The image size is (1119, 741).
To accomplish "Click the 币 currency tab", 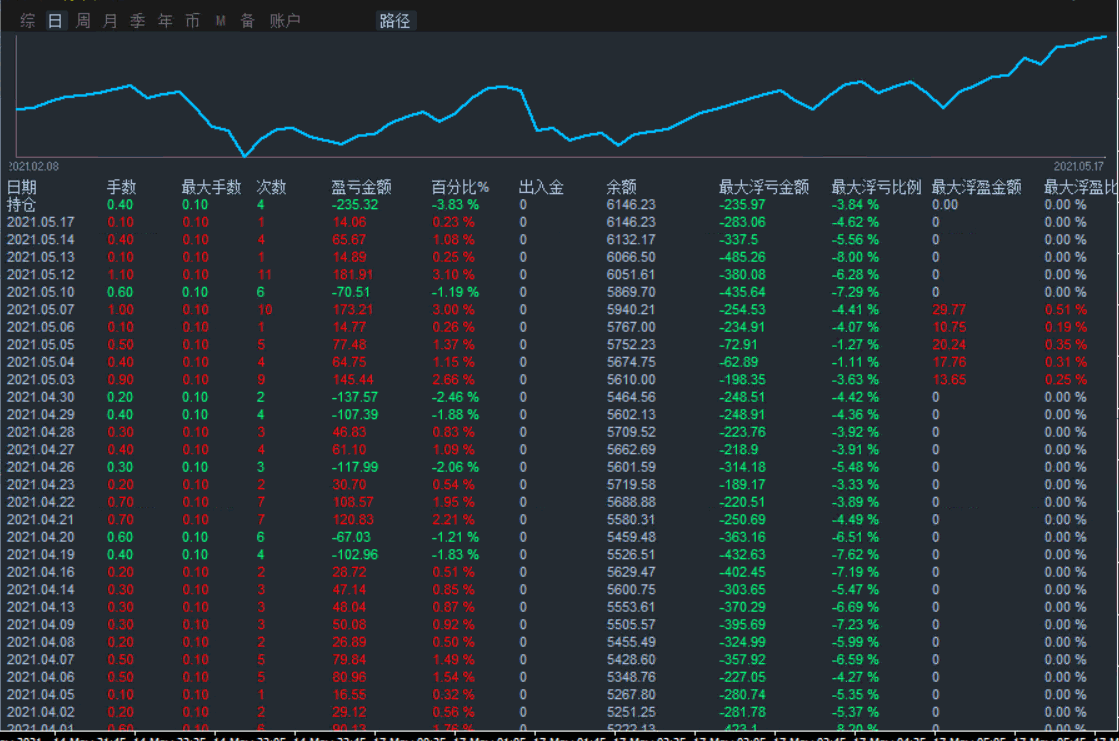I will click(192, 21).
